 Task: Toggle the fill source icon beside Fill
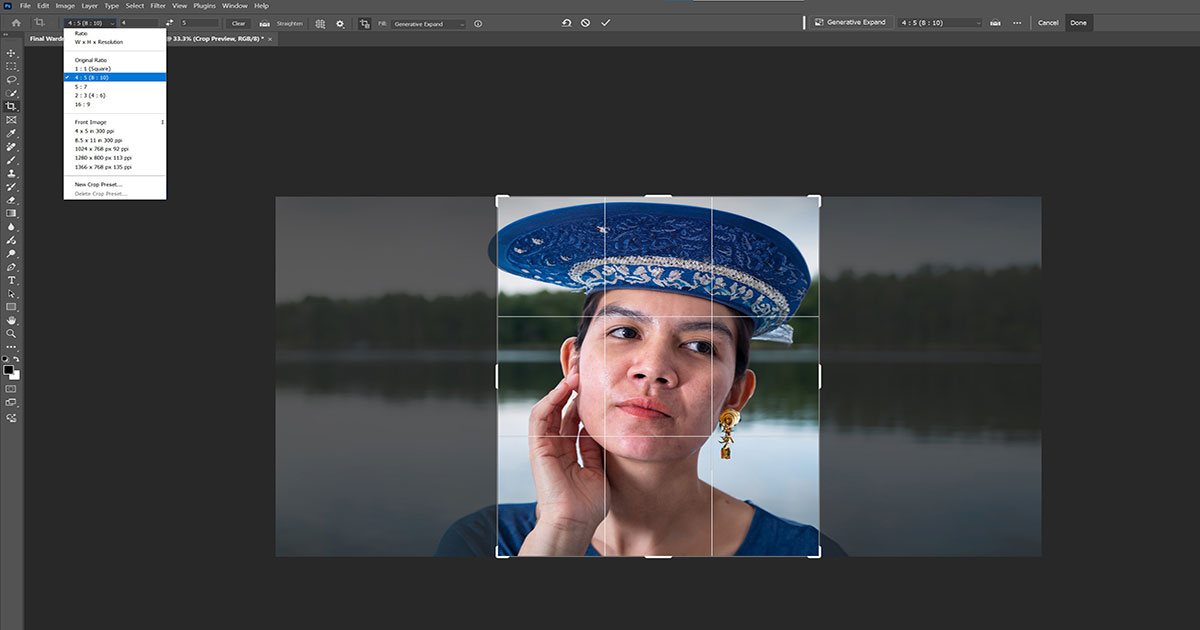click(x=364, y=23)
